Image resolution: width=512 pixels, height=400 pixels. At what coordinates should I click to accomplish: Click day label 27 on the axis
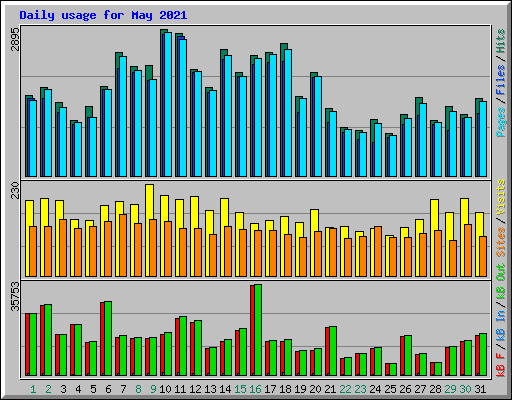(x=420, y=389)
